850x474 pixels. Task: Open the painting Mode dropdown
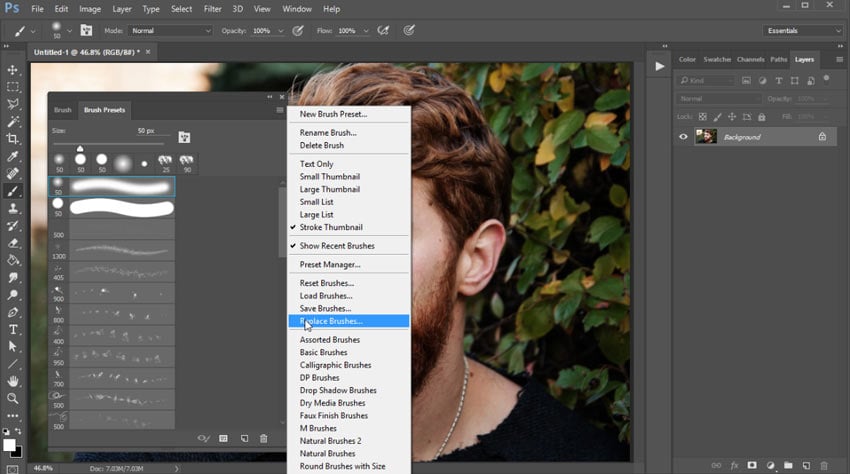[x=171, y=31]
